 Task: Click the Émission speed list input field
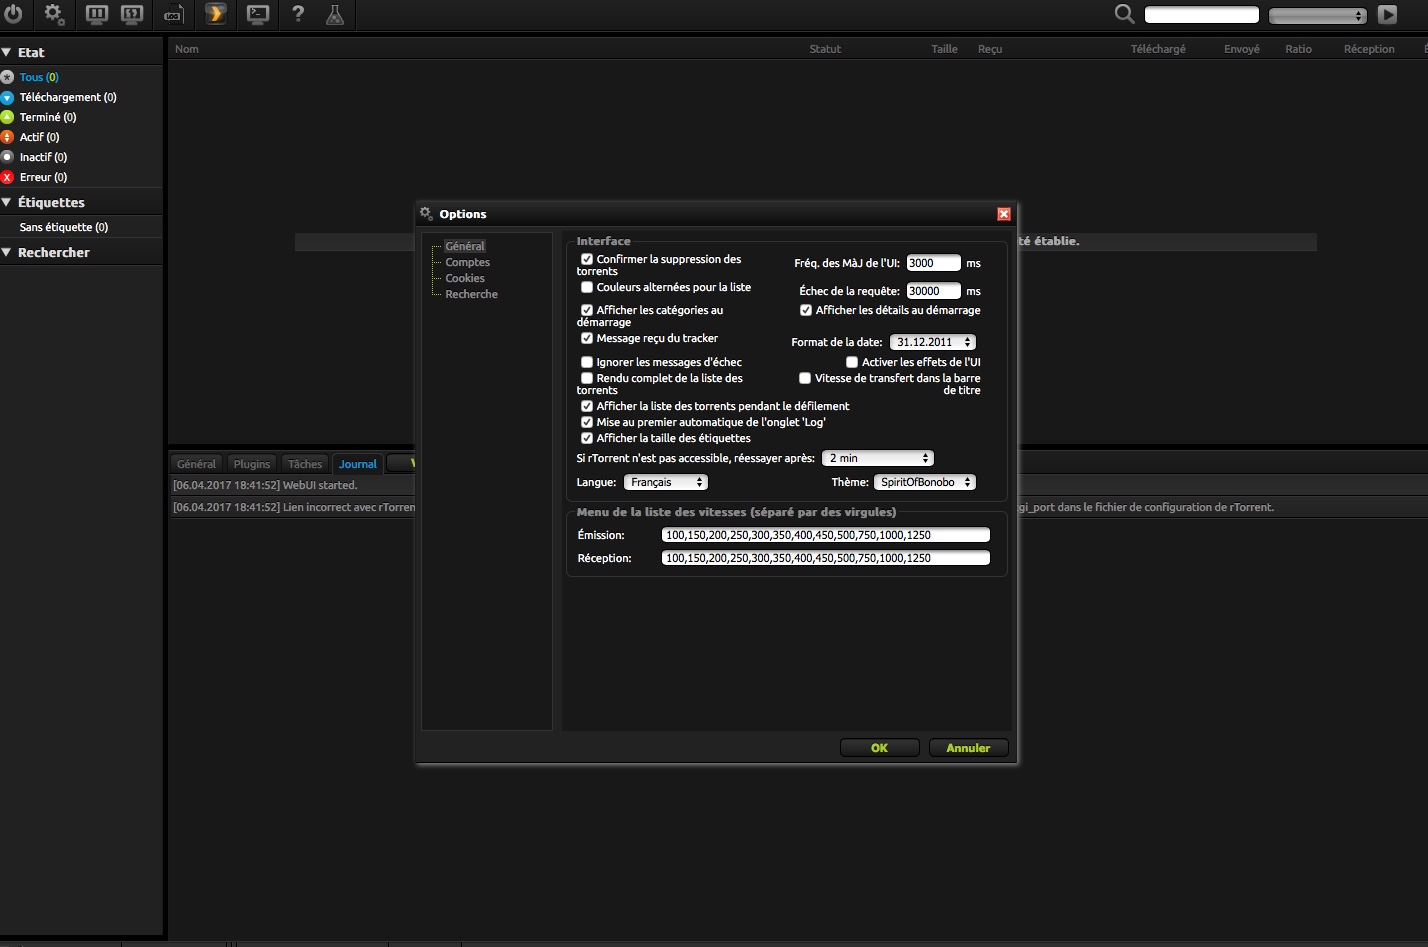click(826, 535)
